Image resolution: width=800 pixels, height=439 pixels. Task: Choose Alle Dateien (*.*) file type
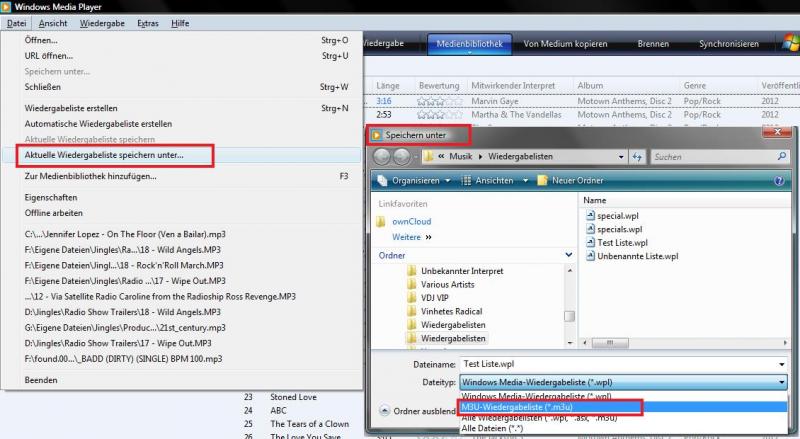[x=622, y=428]
